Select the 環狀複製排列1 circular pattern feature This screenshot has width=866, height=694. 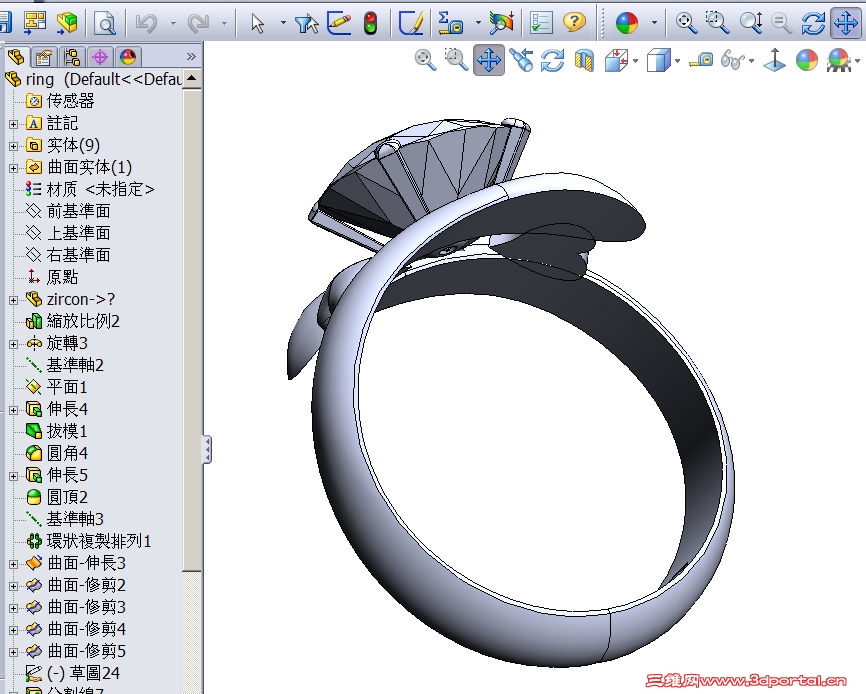(x=88, y=541)
